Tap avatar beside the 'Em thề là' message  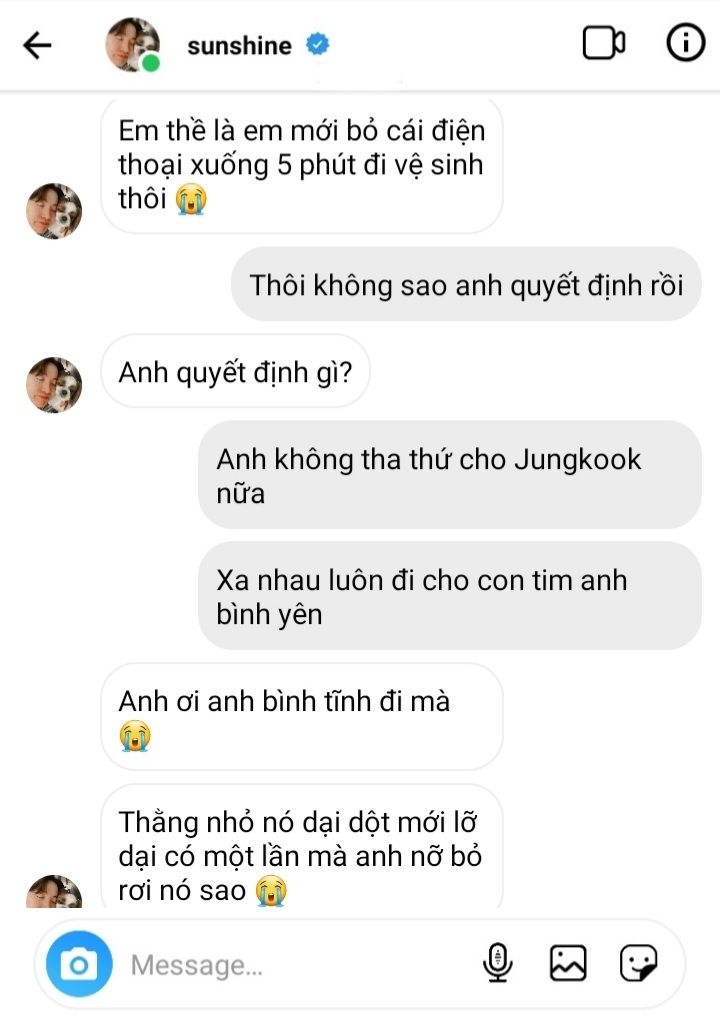(x=54, y=210)
